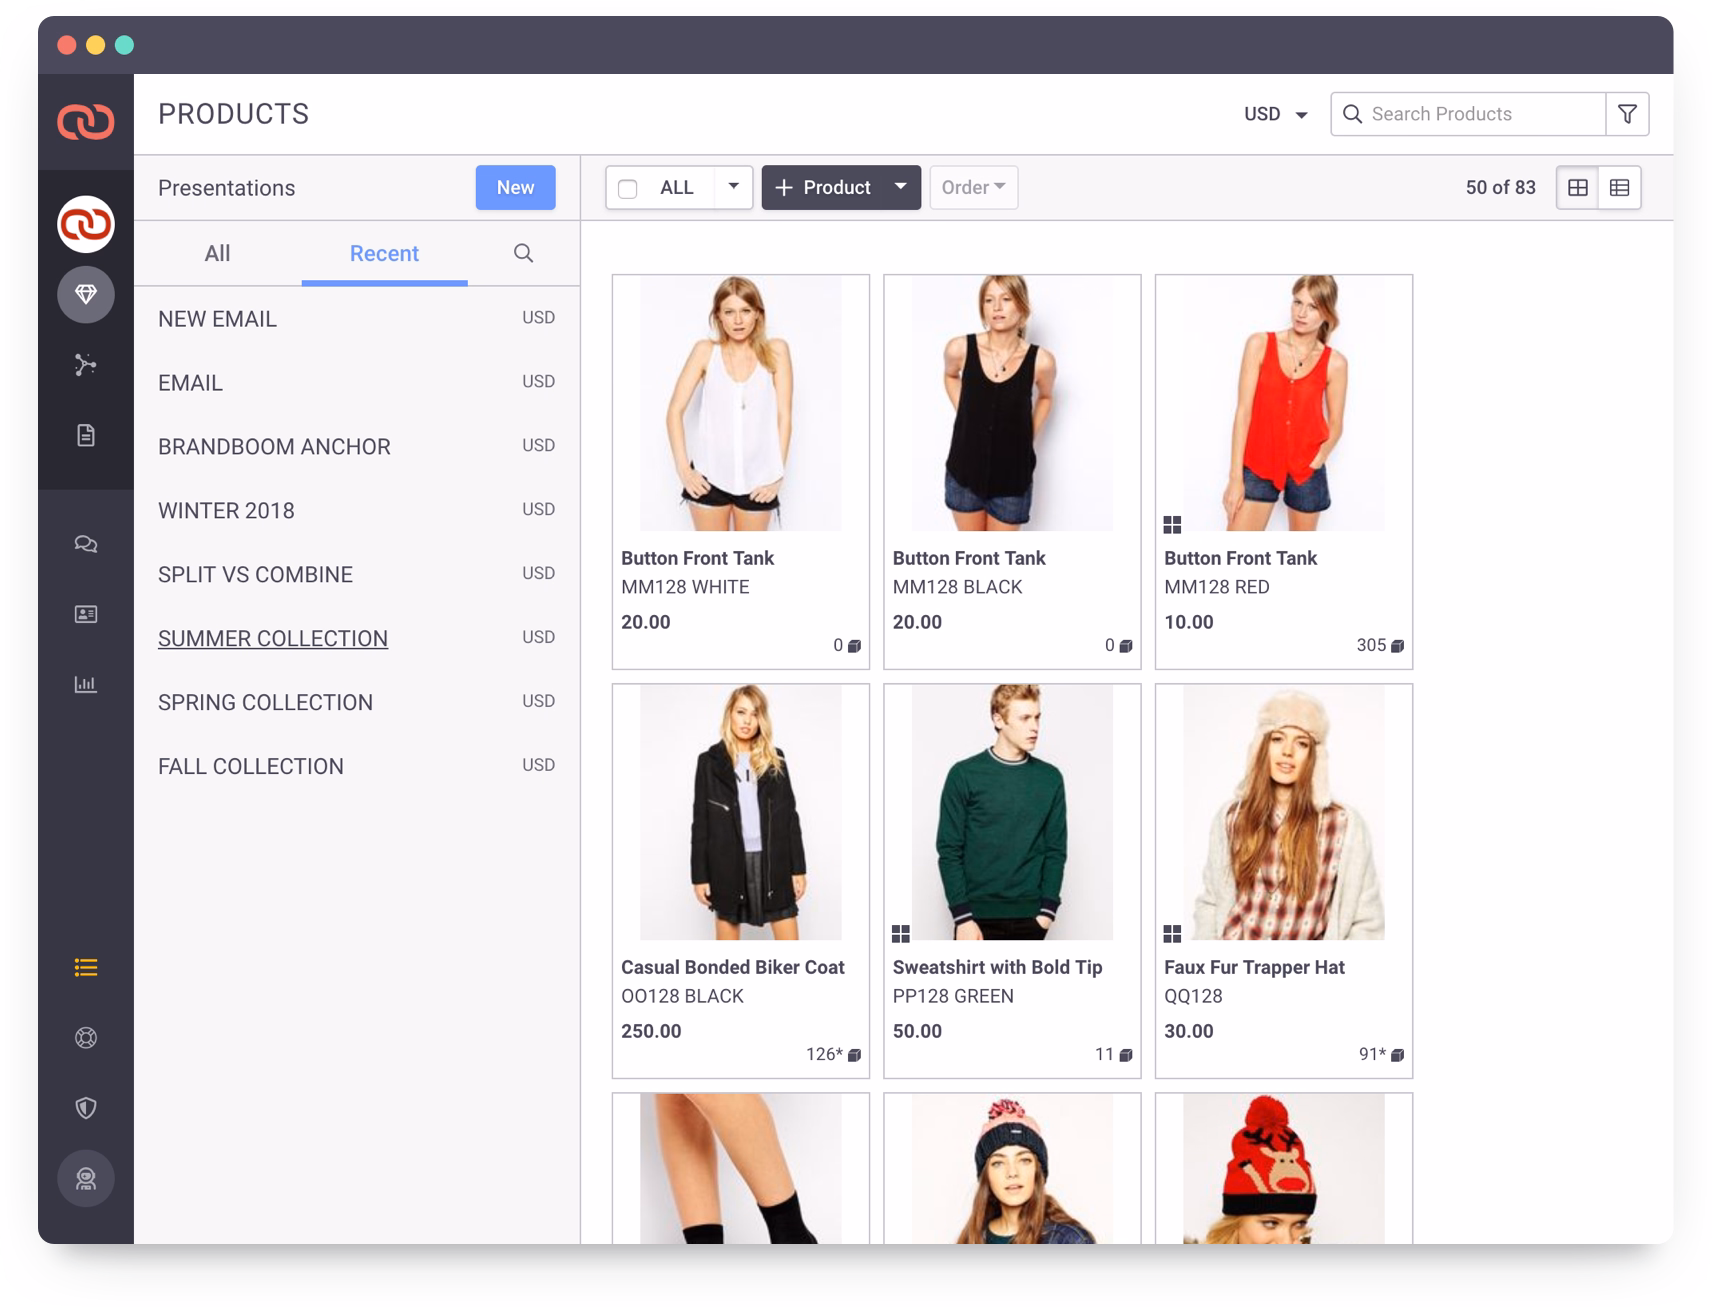This screenshot has width=1712, height=1308.
Task: Click the PP128 GREEN style code
Action: tap(953, 996)
